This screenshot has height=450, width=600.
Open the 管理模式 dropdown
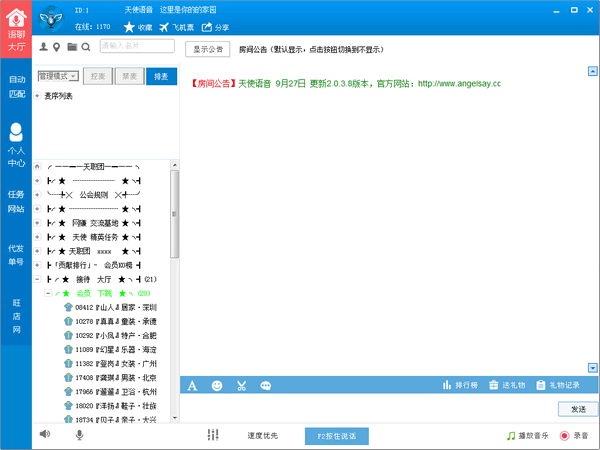tap(58, 76)
